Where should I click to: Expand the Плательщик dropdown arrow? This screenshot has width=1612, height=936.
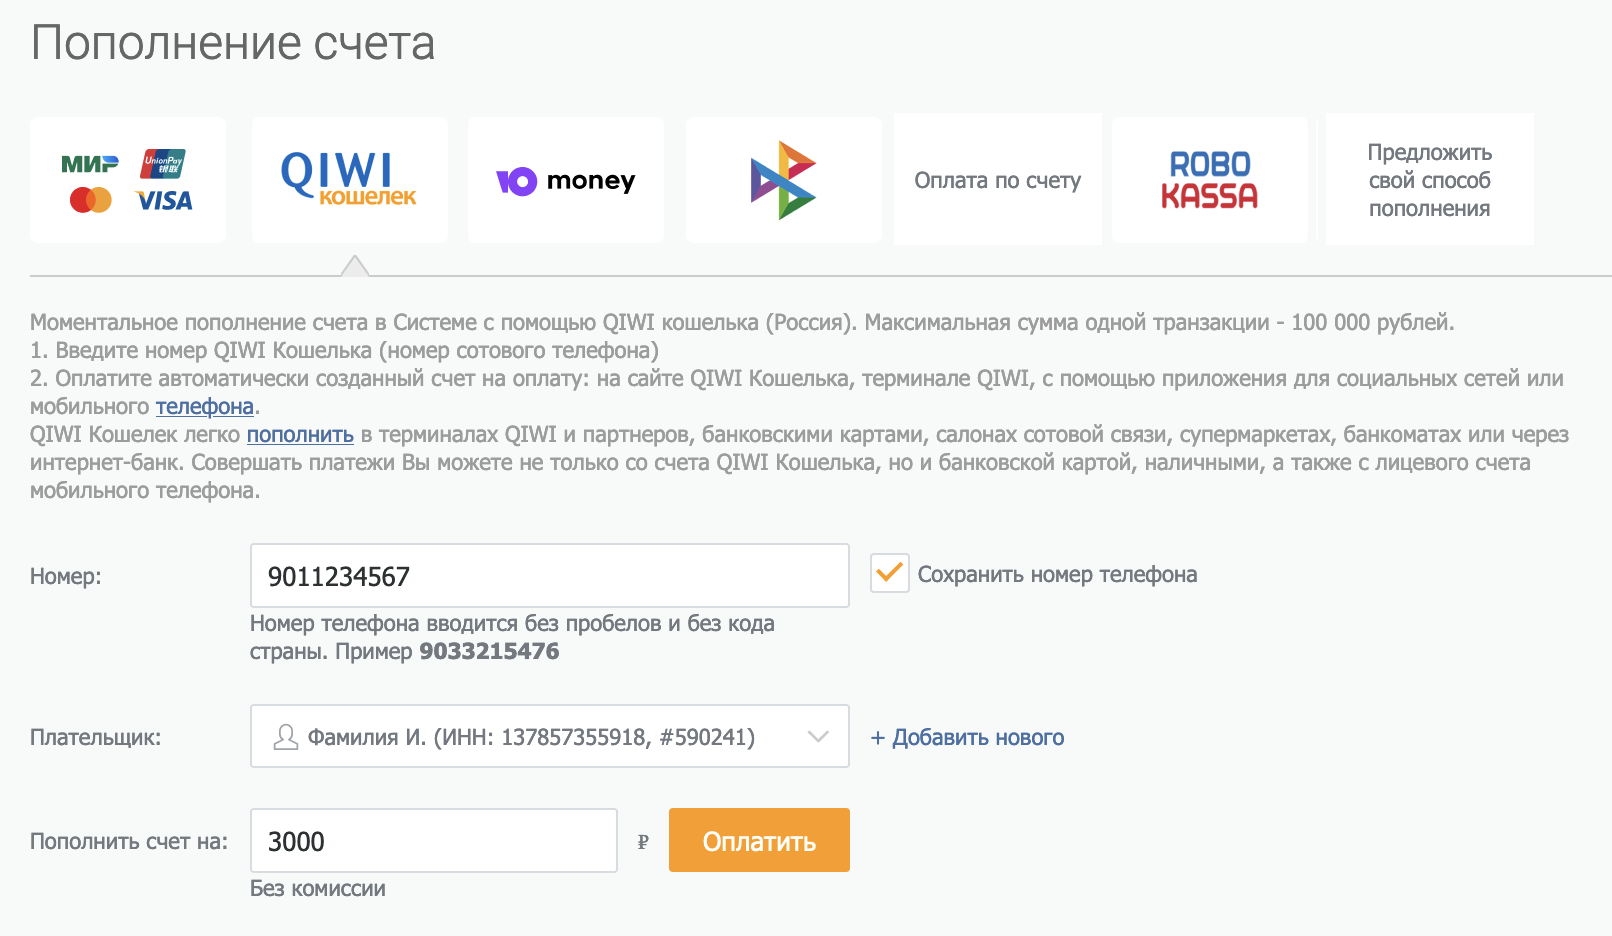point(818,737)
